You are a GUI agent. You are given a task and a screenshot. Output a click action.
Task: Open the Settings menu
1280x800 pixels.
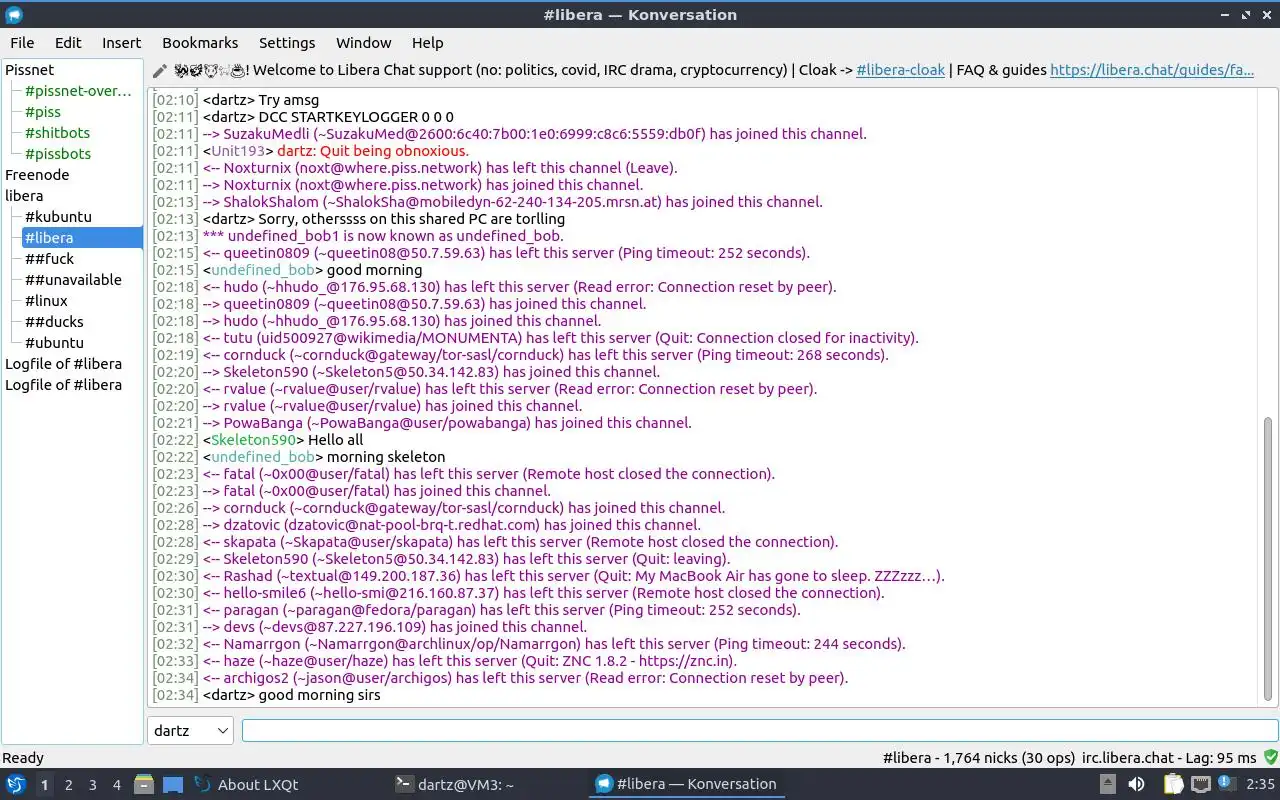tap(287, 43)
